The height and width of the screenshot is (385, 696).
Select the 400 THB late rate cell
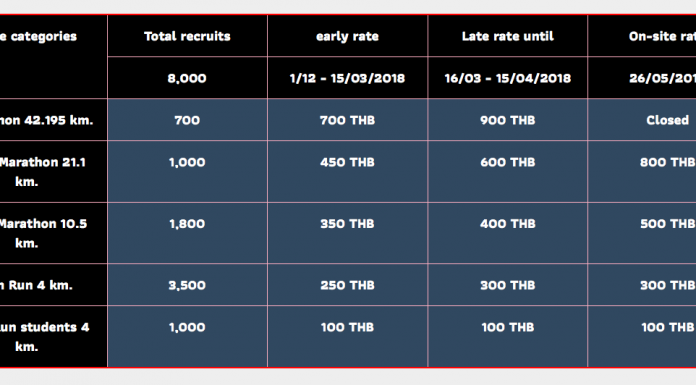(508, 233)
